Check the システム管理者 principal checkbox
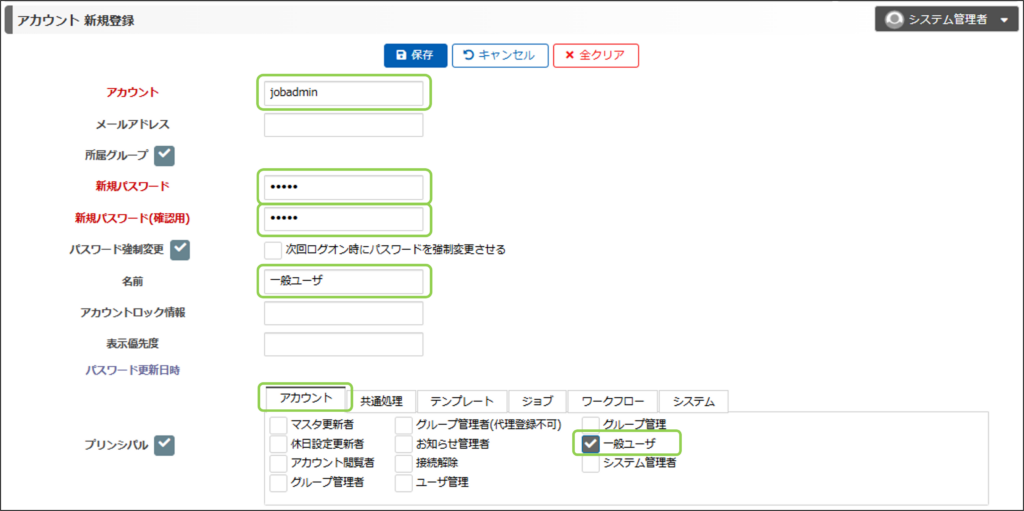This screenshot has width=1024, height=511. tap(591, 462)
